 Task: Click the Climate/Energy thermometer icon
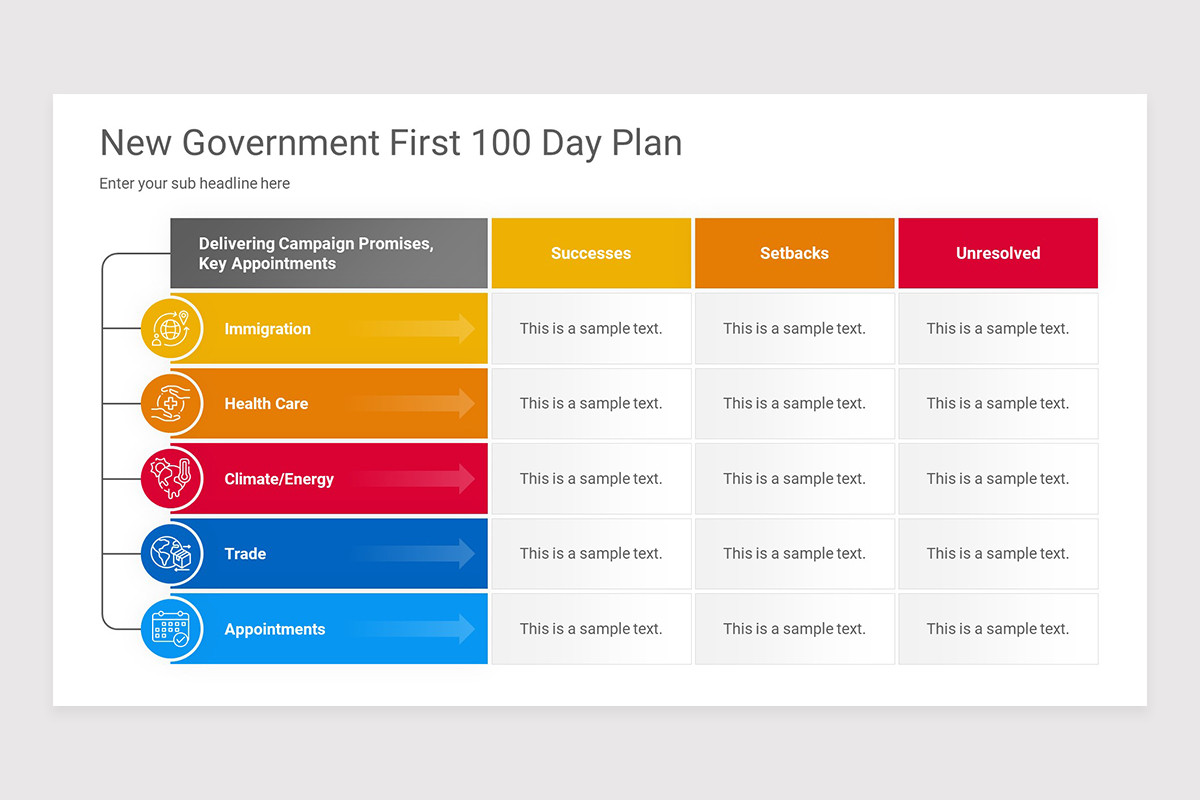coord(171,478)
